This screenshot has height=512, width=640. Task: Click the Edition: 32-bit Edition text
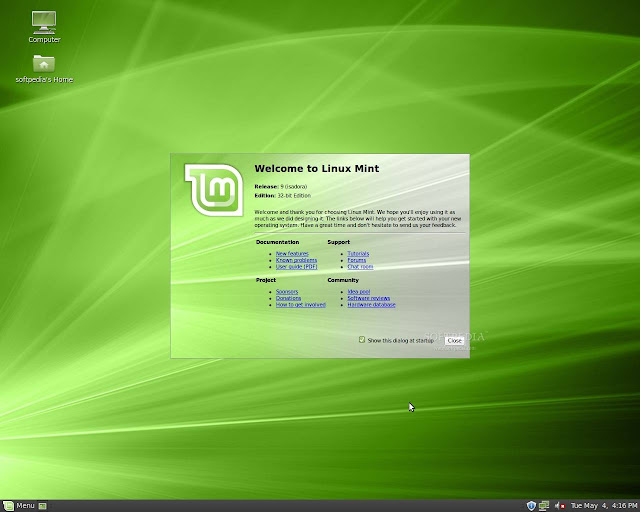pos(282,196)
